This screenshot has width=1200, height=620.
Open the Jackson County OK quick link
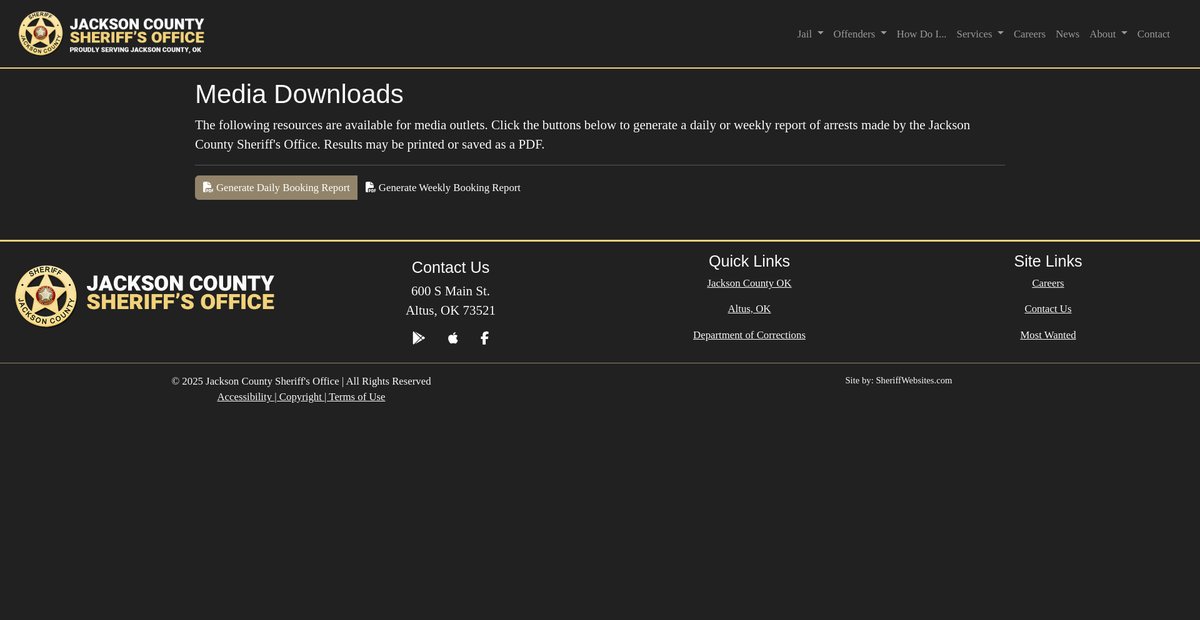(x=749, y=283)
